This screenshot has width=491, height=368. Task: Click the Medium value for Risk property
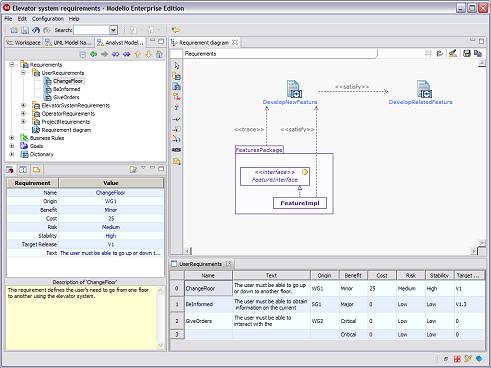pyautogui.click(x=111, y=227)
